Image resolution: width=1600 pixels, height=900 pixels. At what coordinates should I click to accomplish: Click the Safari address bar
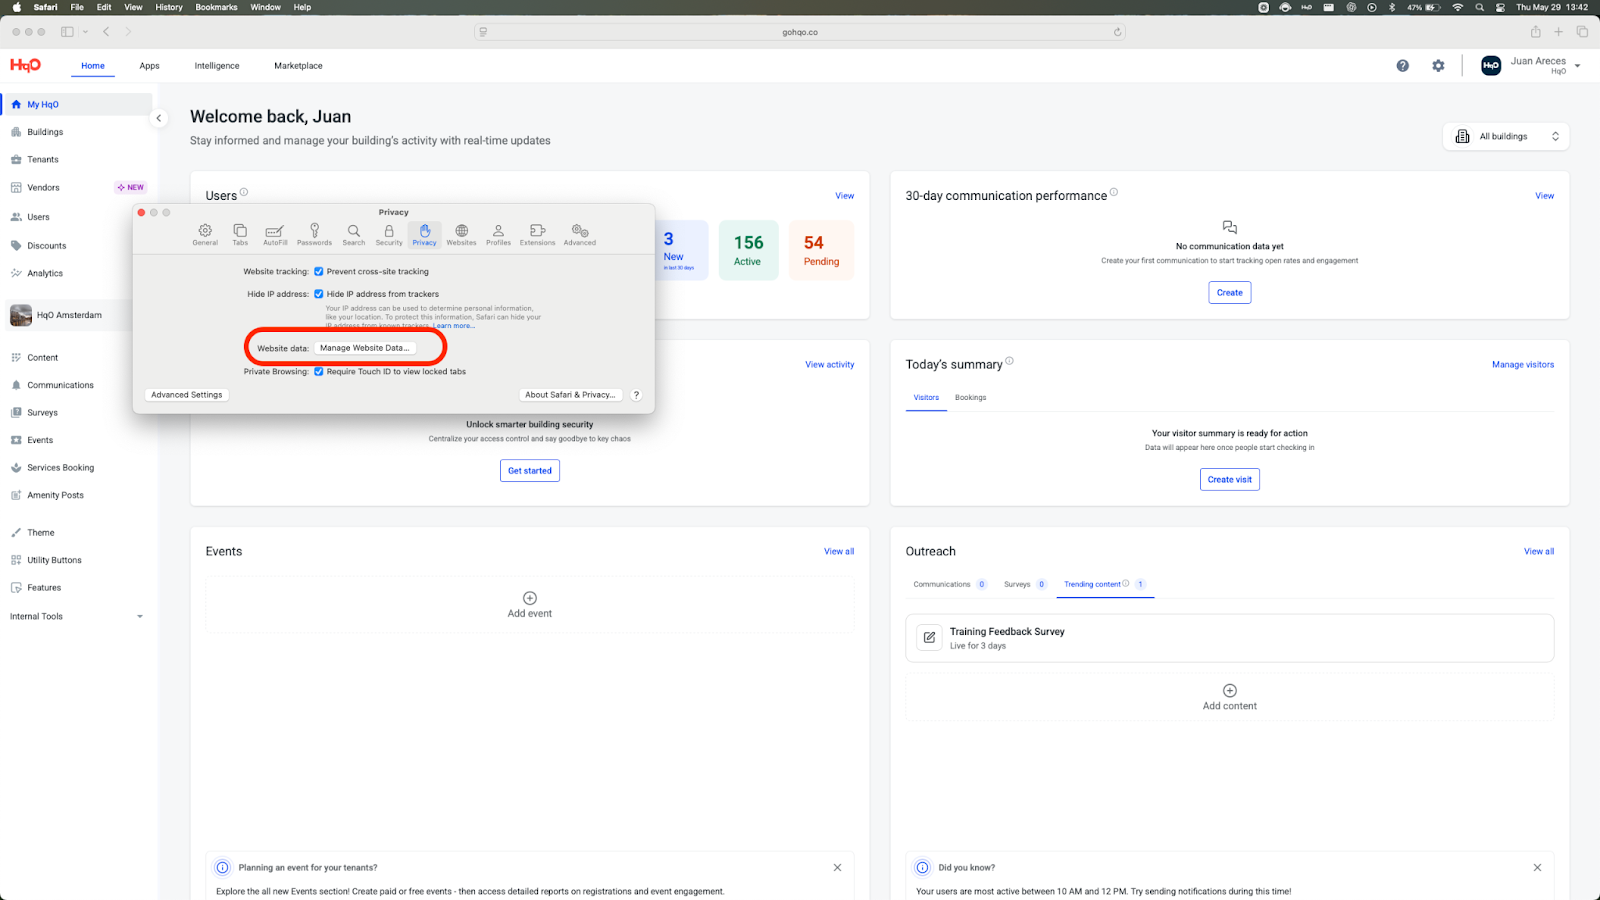click(800, 32)
